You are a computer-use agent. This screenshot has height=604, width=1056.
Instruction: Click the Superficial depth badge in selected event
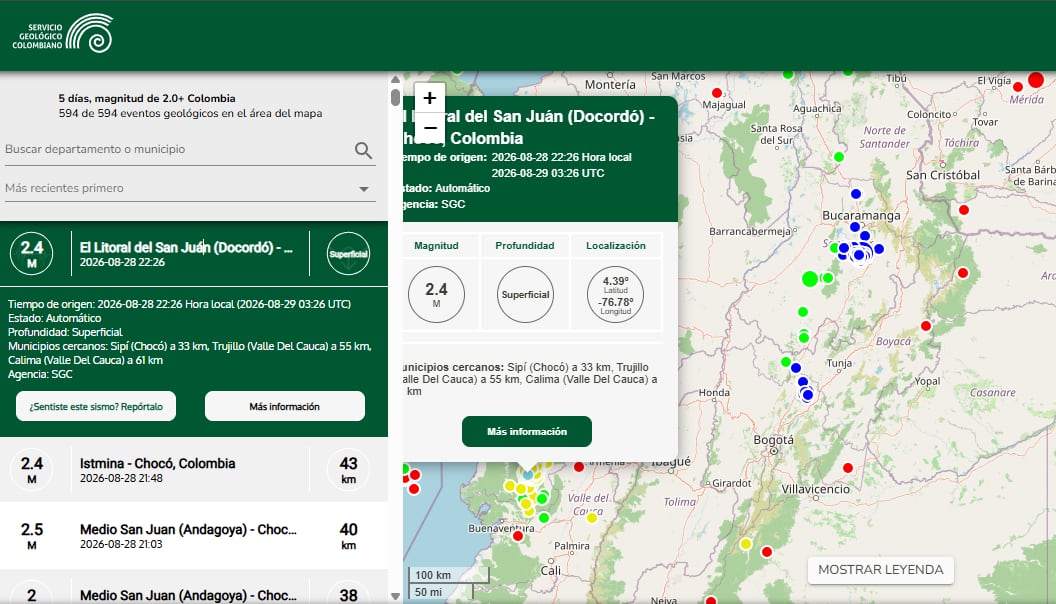(348, 254)
